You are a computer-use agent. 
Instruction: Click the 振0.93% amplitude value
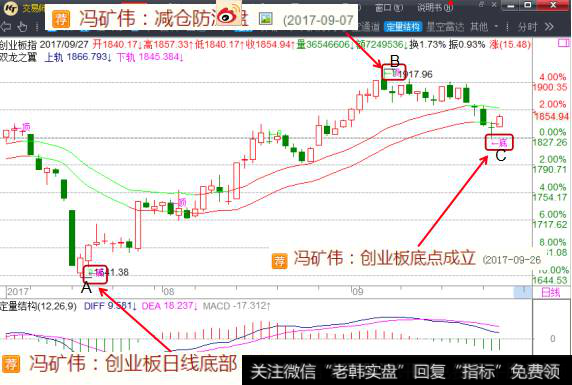tap(467, 45)
